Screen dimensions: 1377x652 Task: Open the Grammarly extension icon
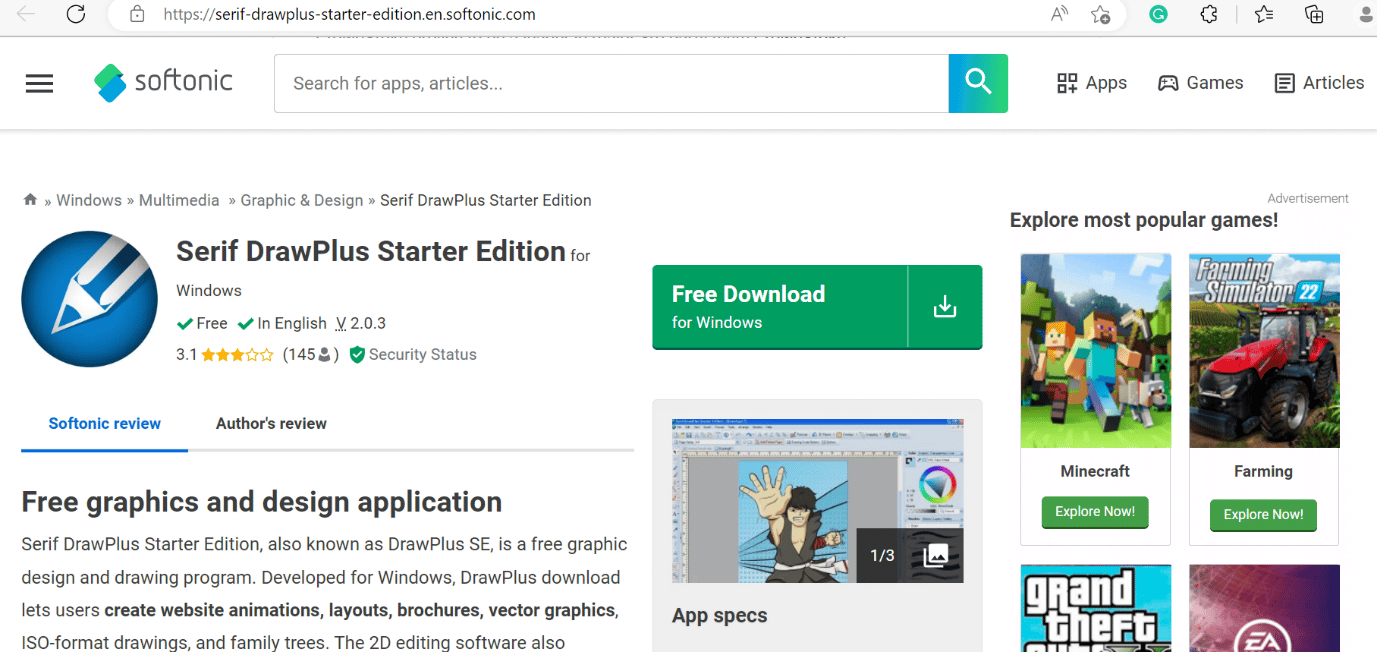pyautogui.click(x=1158, y=14)
